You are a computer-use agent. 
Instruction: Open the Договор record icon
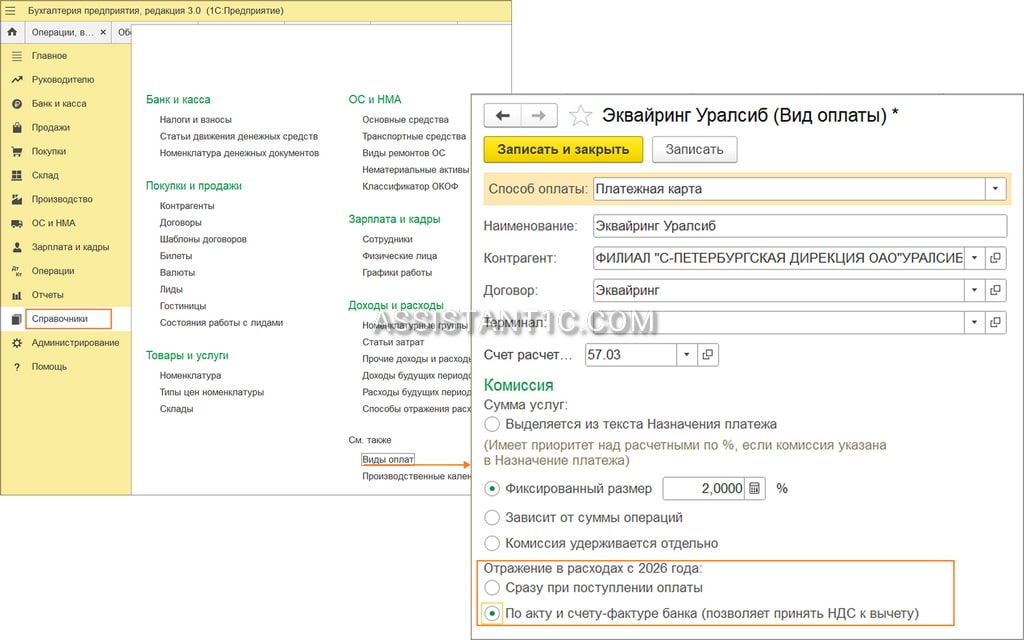click(x=995, y=290)
